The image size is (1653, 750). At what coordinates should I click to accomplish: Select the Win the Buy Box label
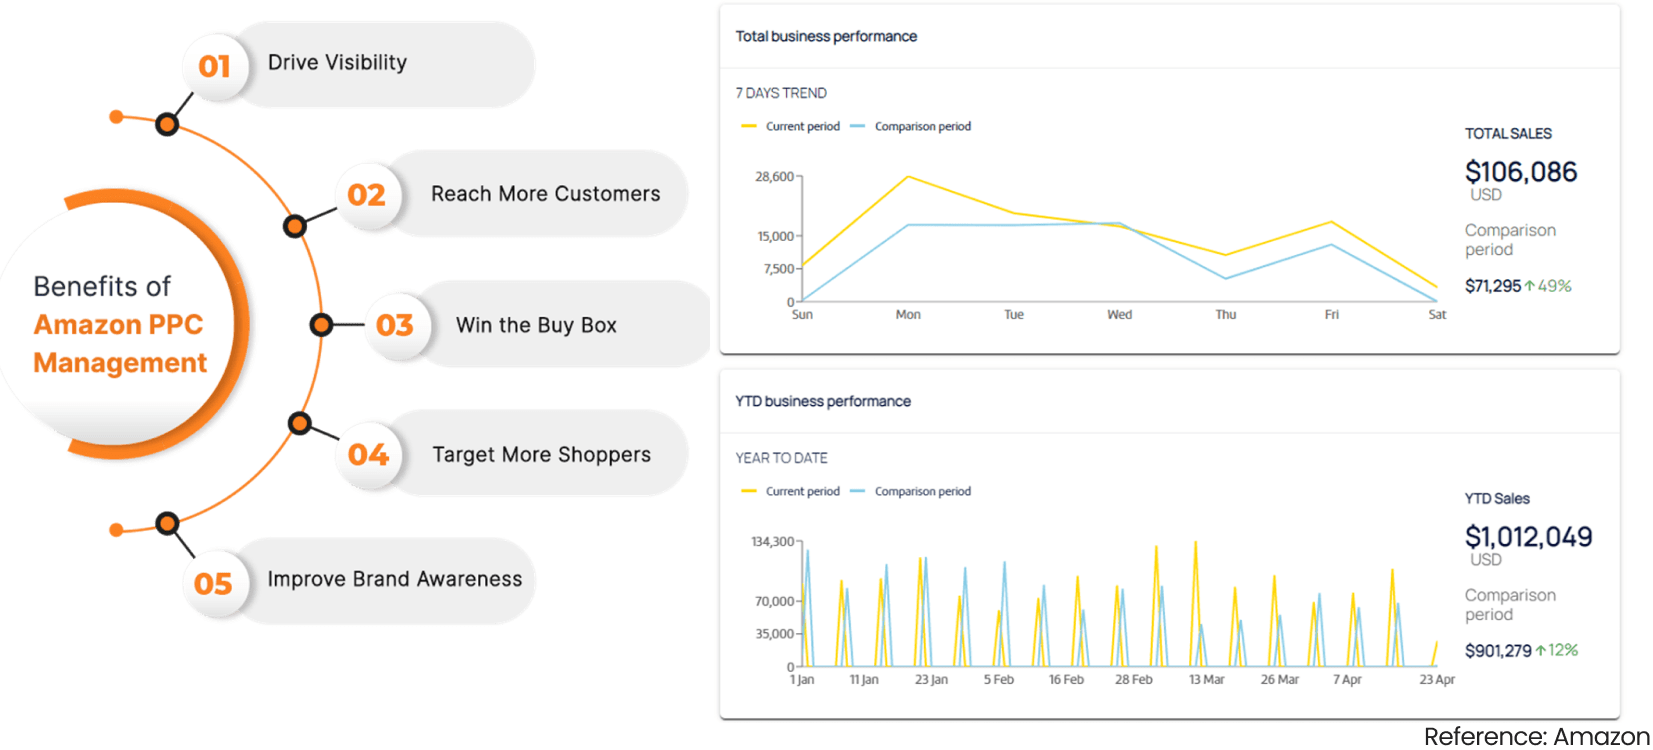coord(536,325)
